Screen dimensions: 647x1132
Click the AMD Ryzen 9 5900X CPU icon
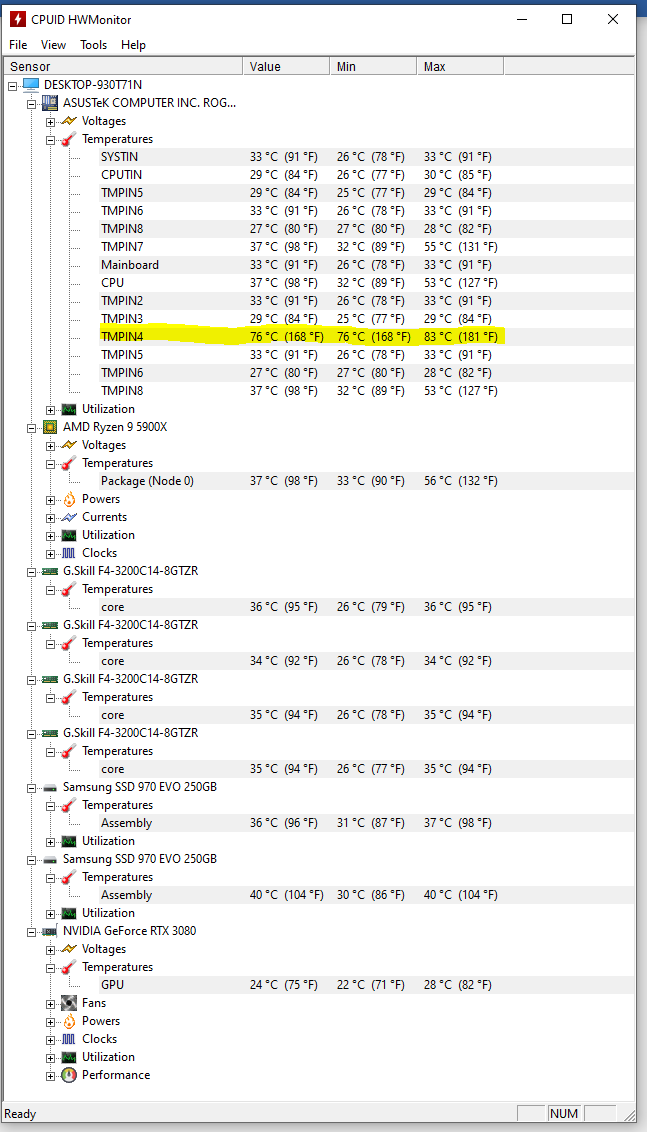(51, 427)
